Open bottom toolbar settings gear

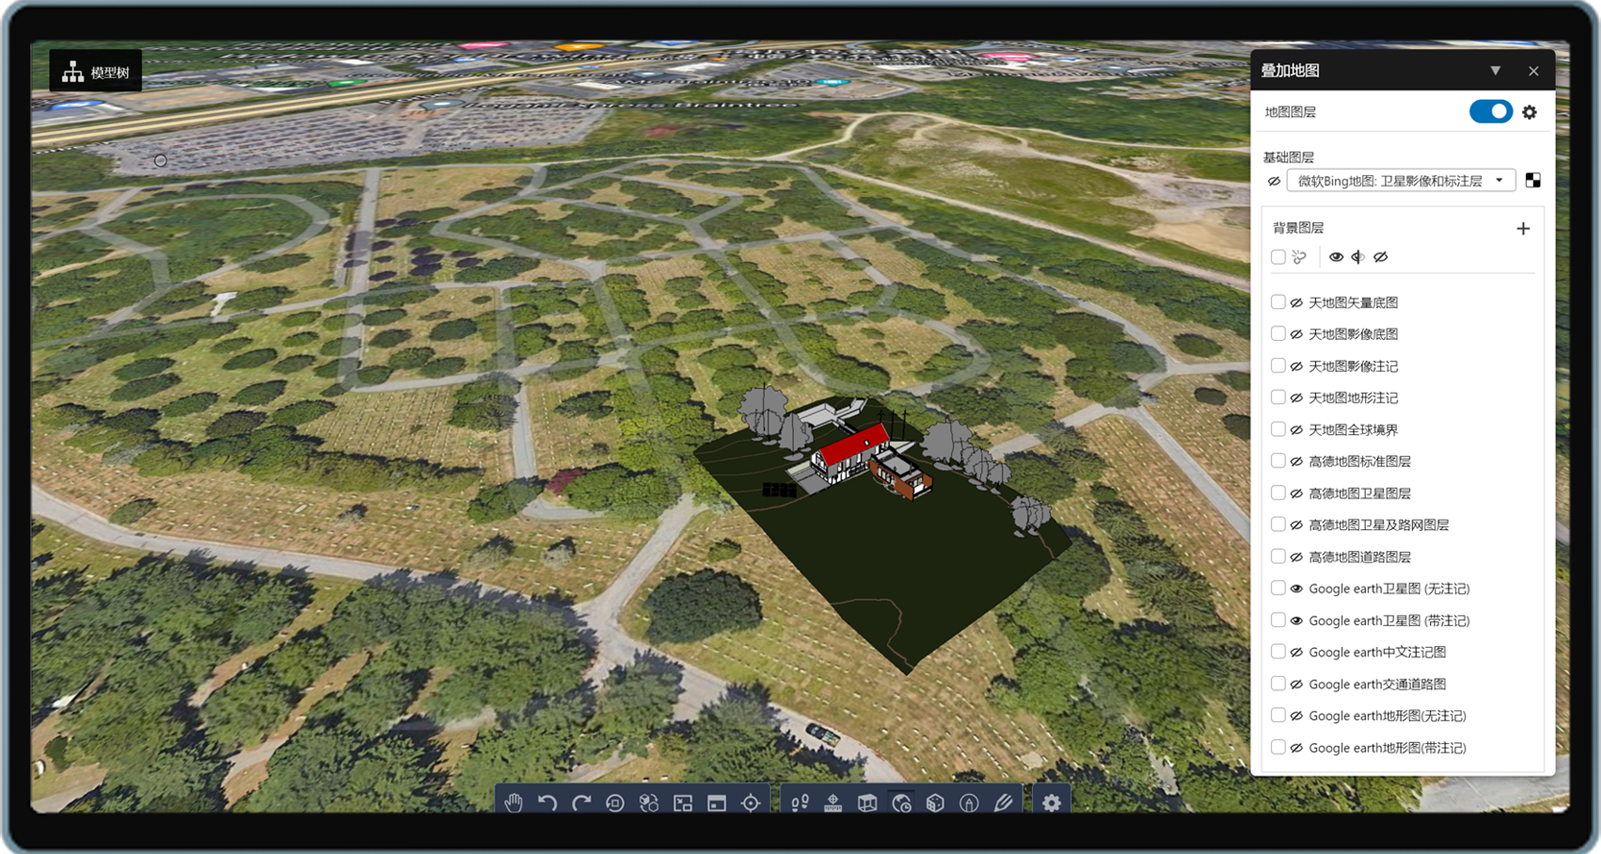1051,803
